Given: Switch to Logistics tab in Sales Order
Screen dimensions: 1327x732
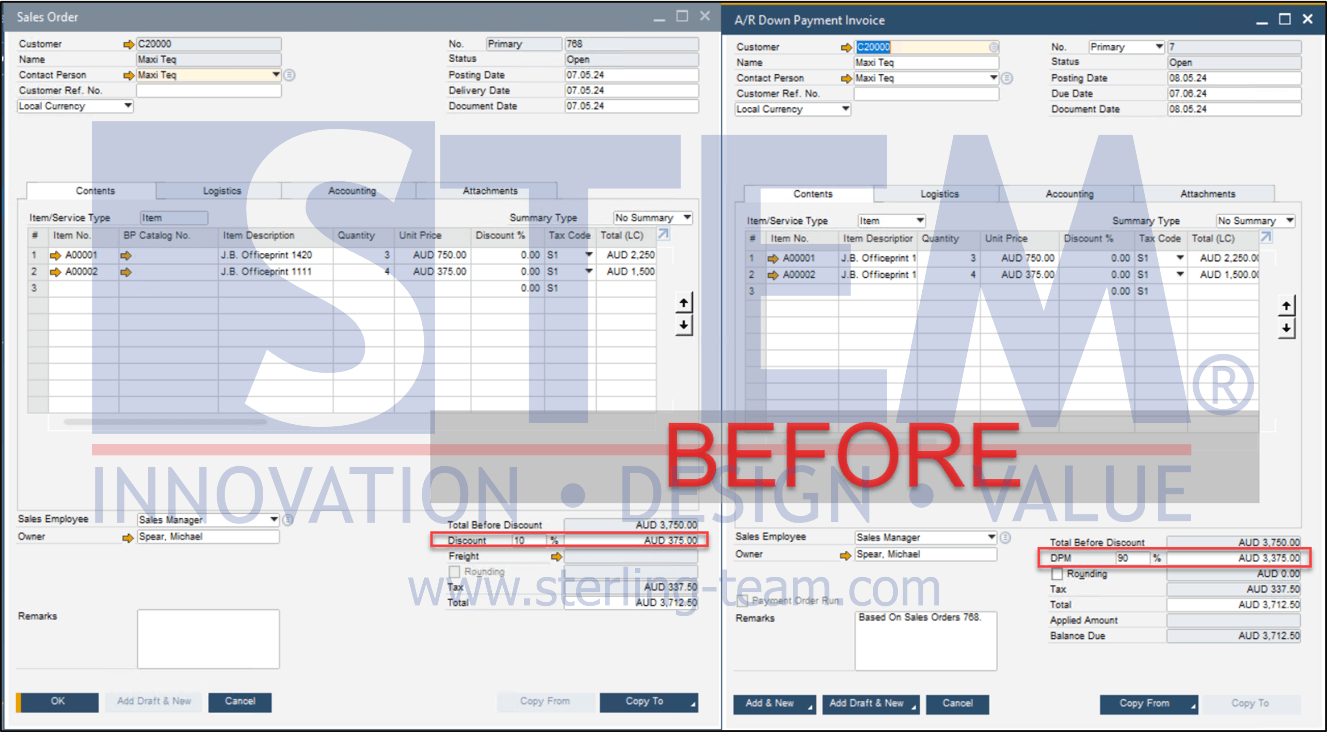Looking at the screenshot, I should click(x=222, y=191).
